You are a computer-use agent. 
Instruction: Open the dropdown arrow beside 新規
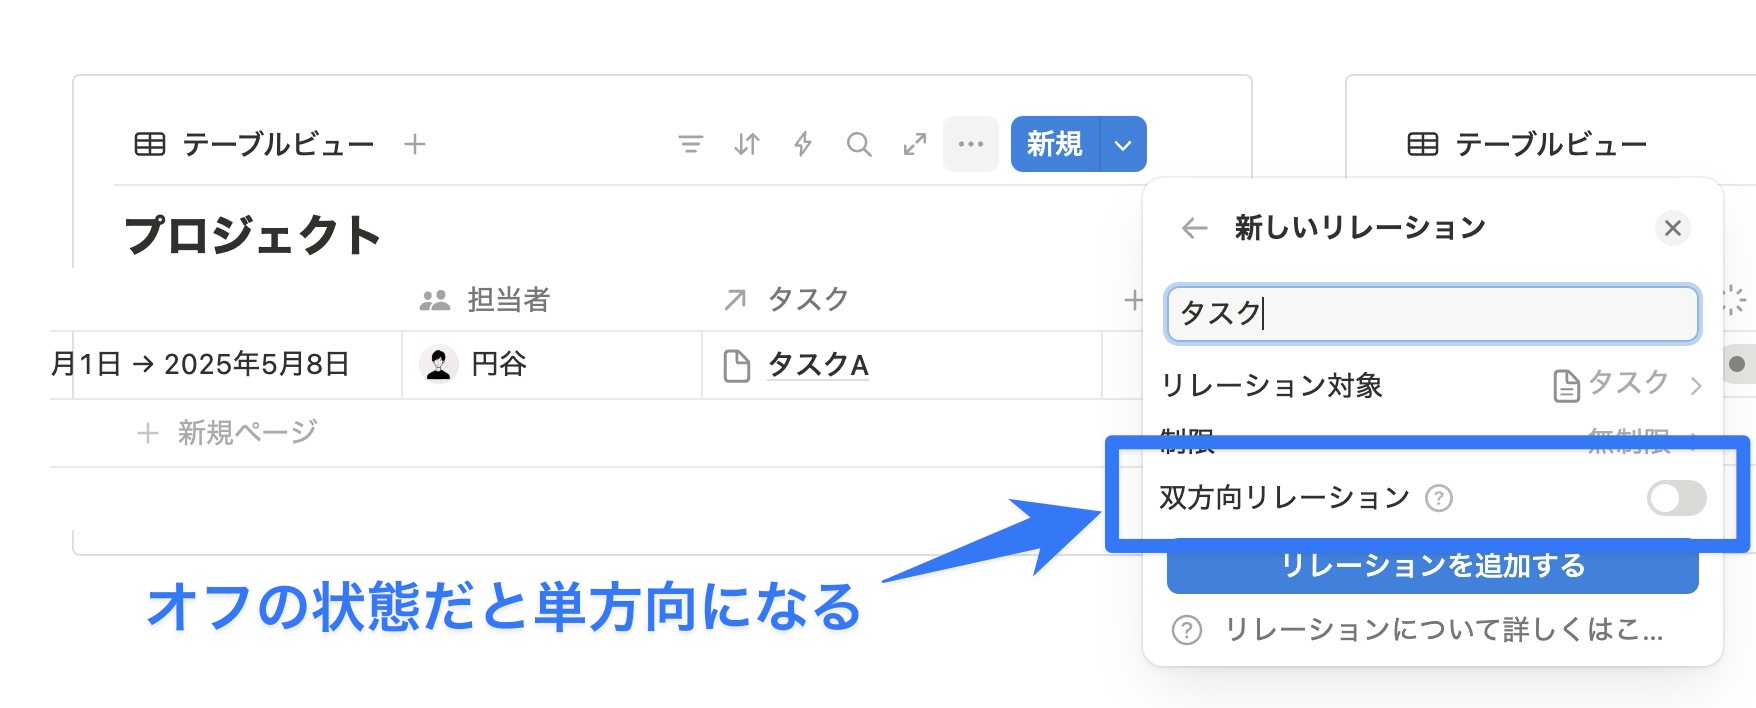point(1123,145)
